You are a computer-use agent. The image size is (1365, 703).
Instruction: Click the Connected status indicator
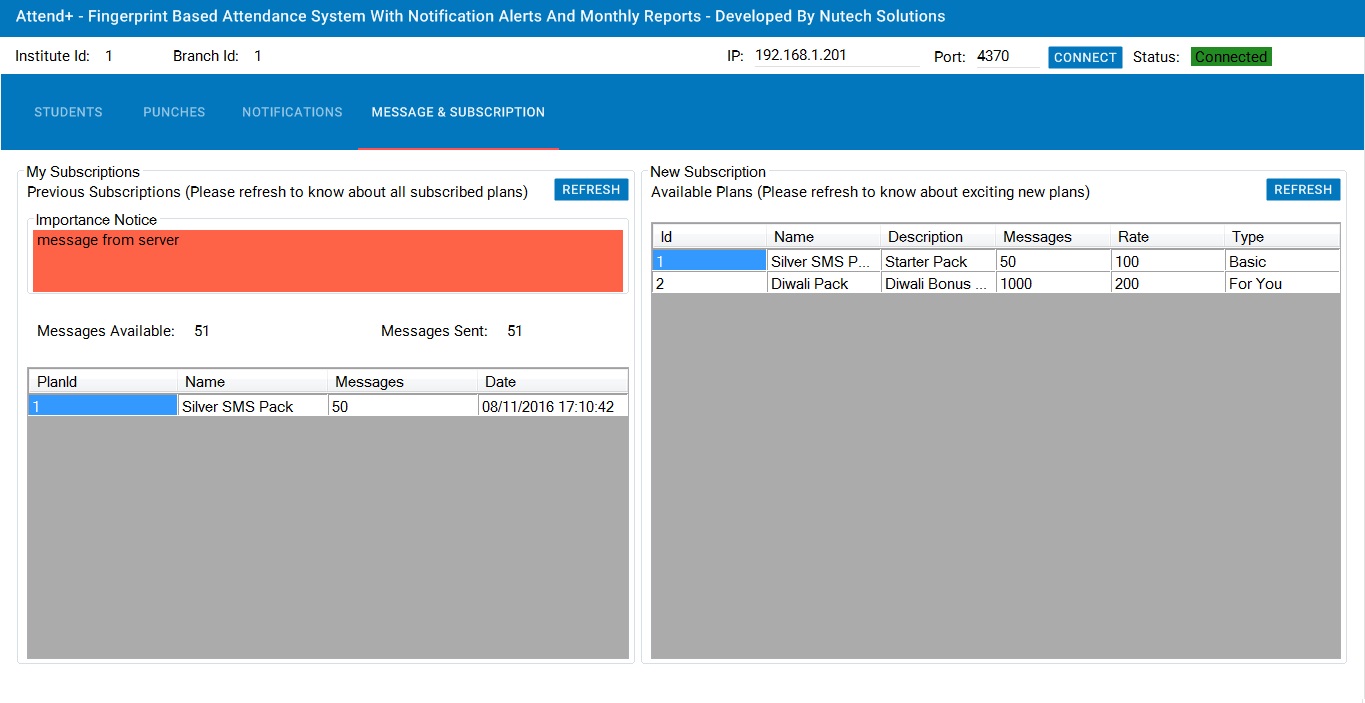point(1231,57)
